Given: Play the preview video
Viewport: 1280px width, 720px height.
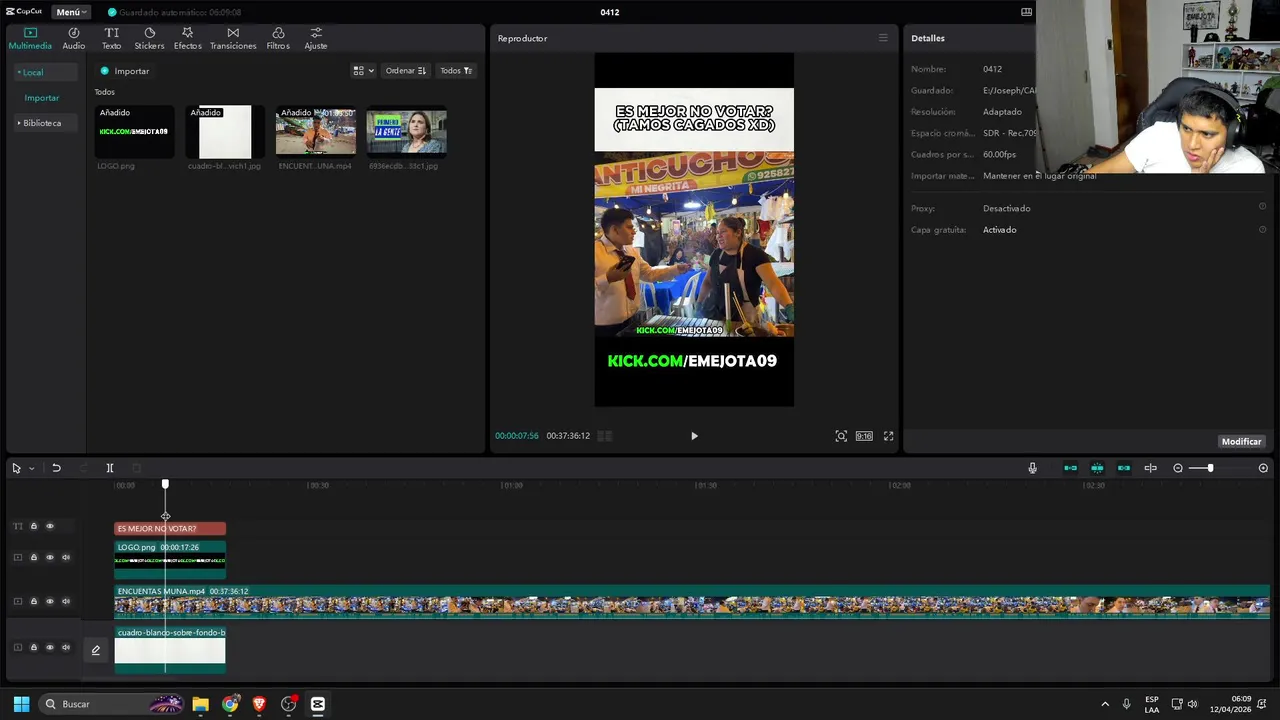Looking at the screenshot, I should tap(694, 436).
